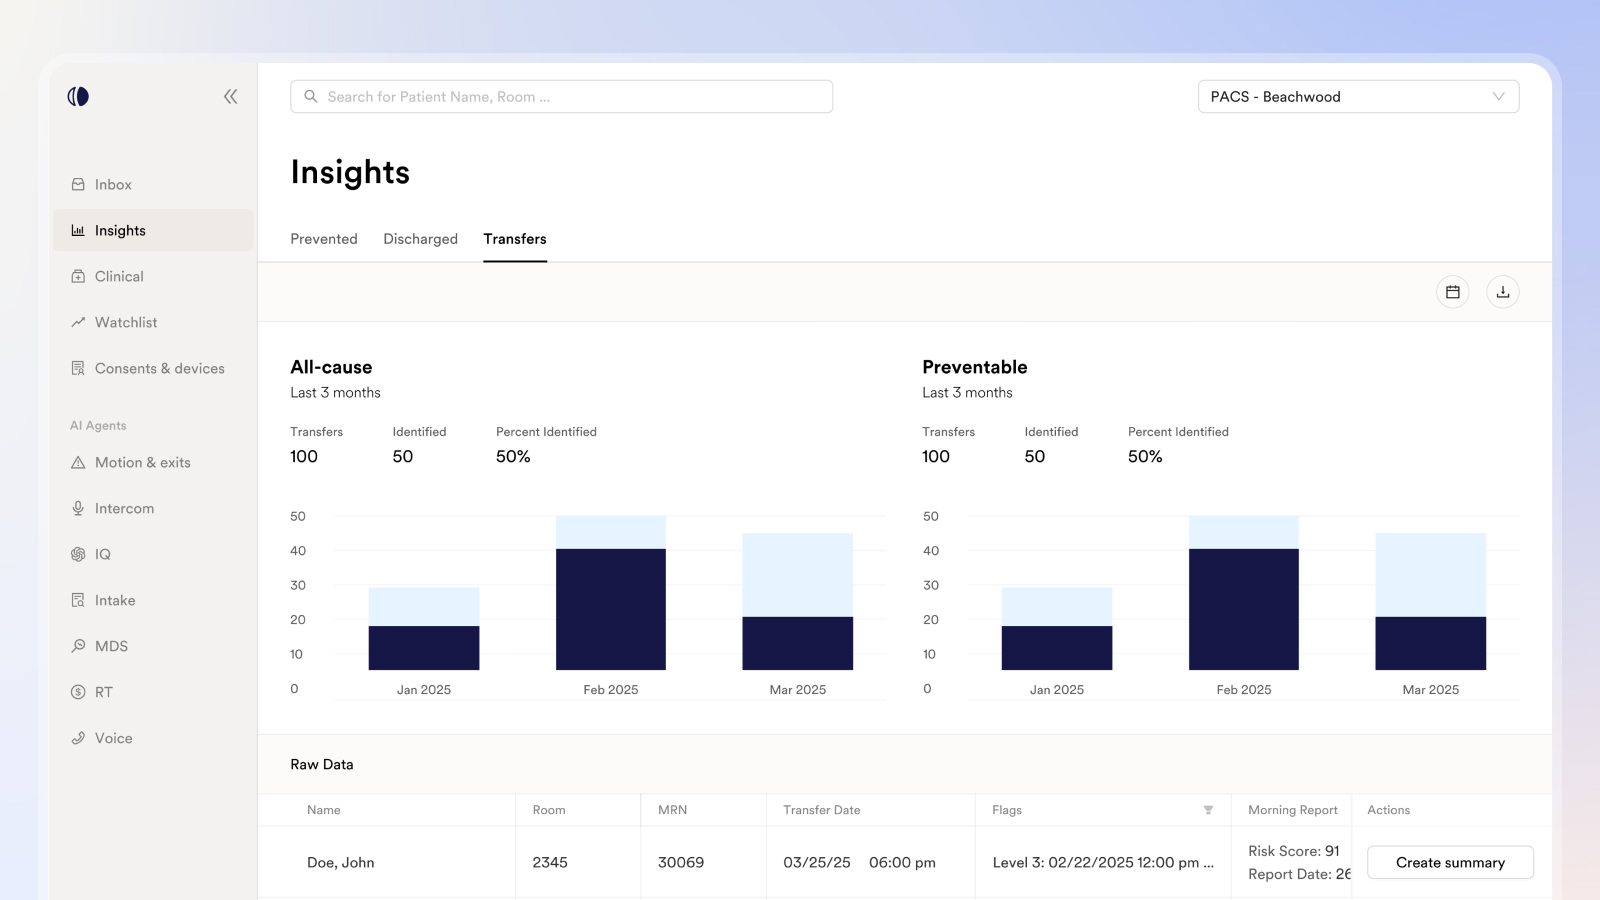The height and width of the screenshot is (900, 1600).
Task: Open Inbox from the sidebar
Action: point(153,184)
